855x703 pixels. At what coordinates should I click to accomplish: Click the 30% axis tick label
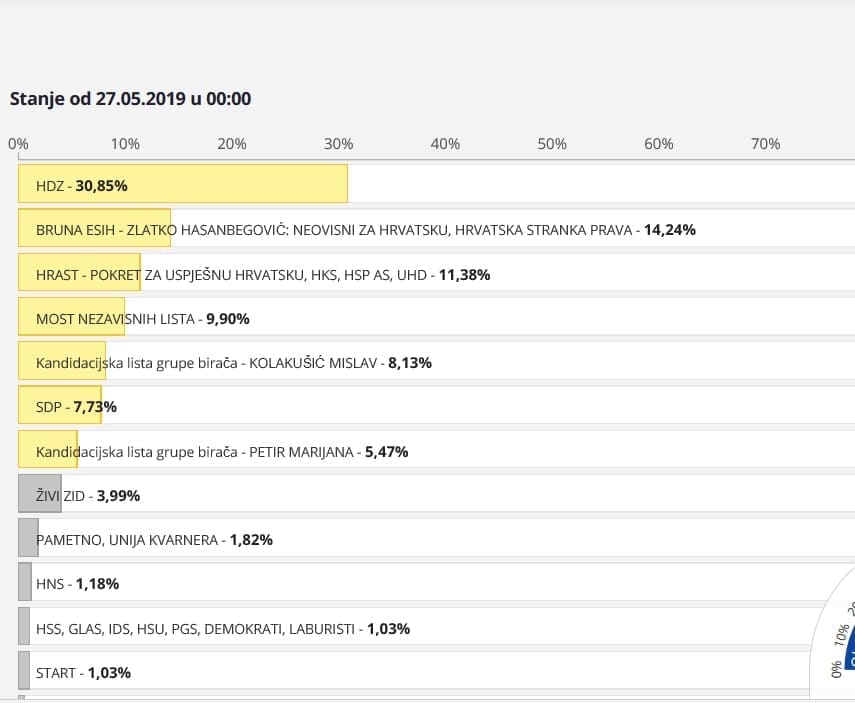tap(338, 144)
